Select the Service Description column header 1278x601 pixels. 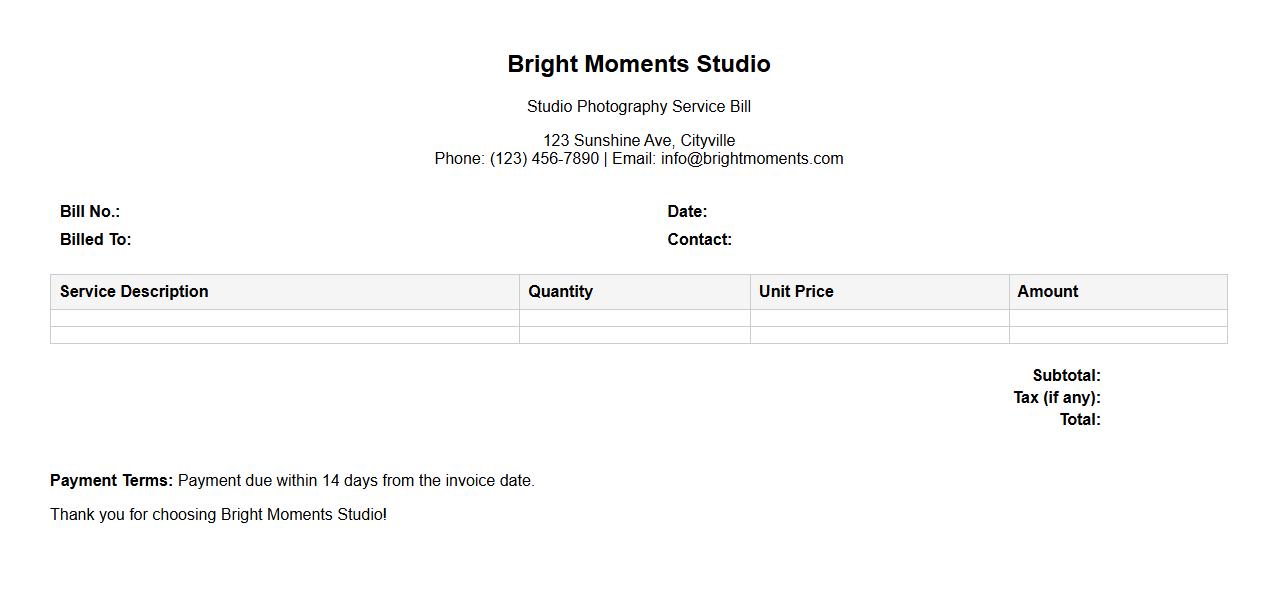[134, 292]
